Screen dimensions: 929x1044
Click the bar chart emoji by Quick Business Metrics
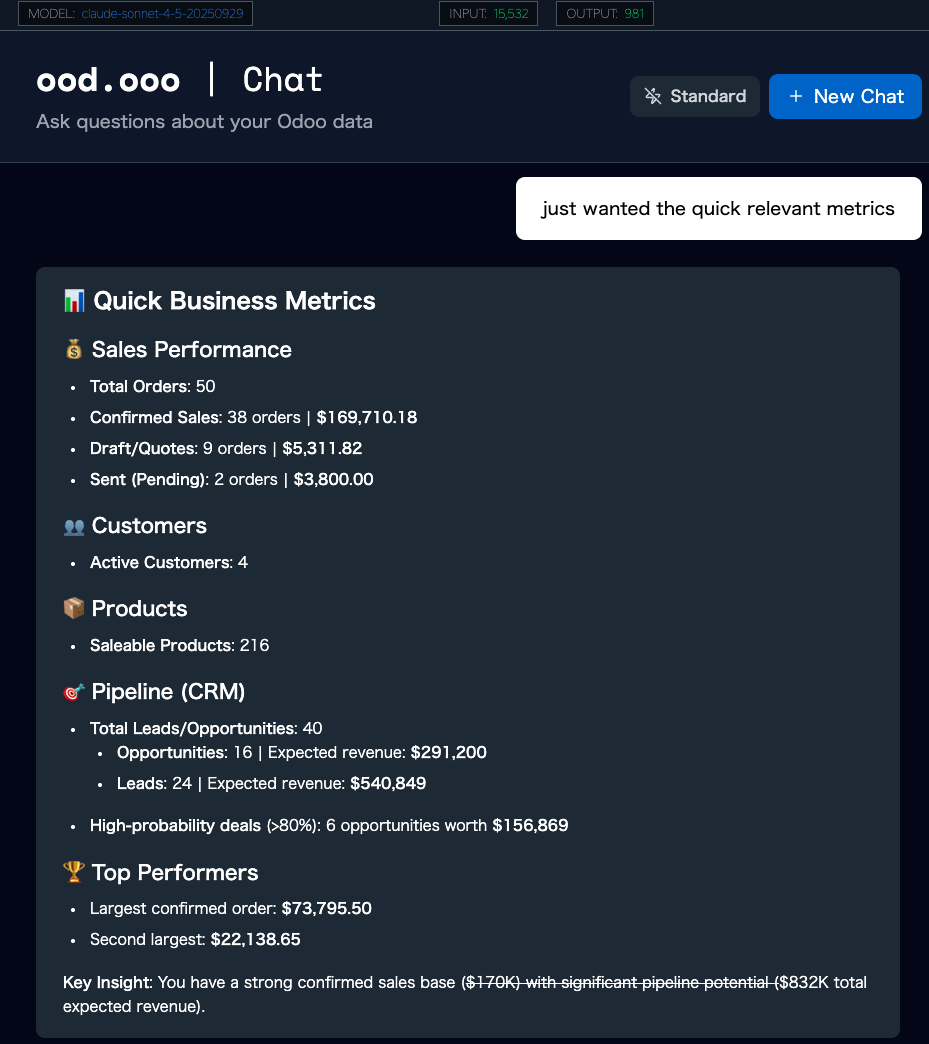coord(74,300)
